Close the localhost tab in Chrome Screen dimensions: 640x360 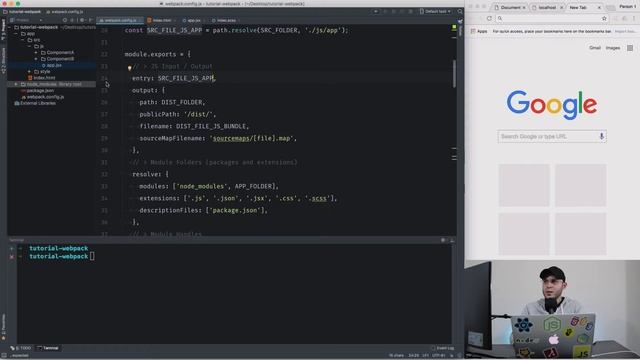pos(562,7)
